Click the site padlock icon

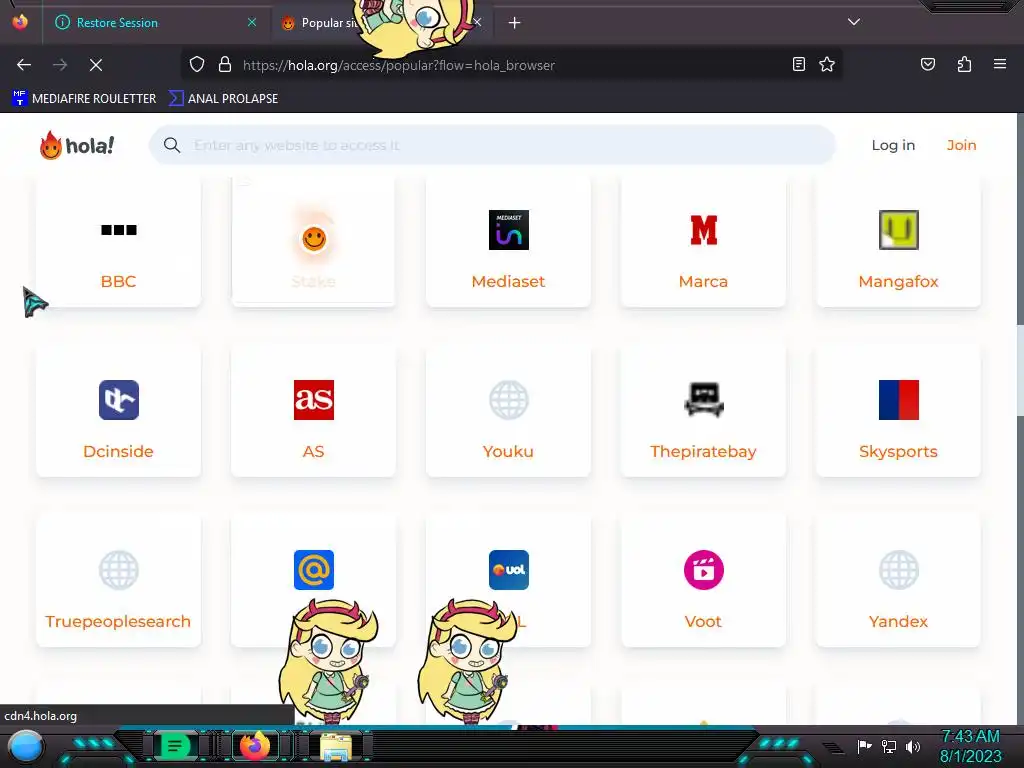(x=225, y=65)
